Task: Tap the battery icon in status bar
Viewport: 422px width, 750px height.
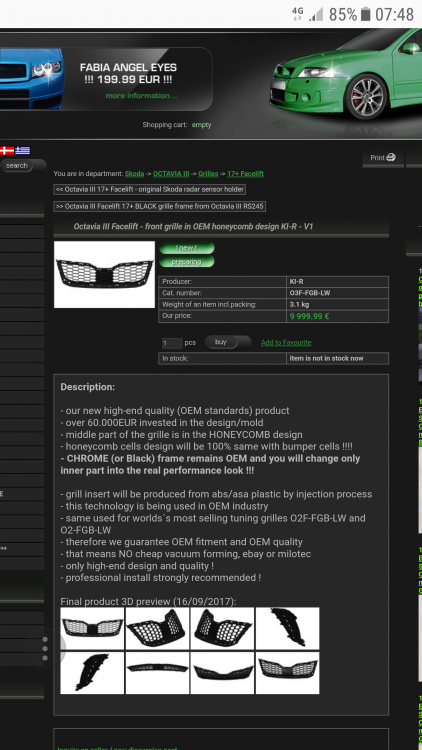Action: (366, 14)
